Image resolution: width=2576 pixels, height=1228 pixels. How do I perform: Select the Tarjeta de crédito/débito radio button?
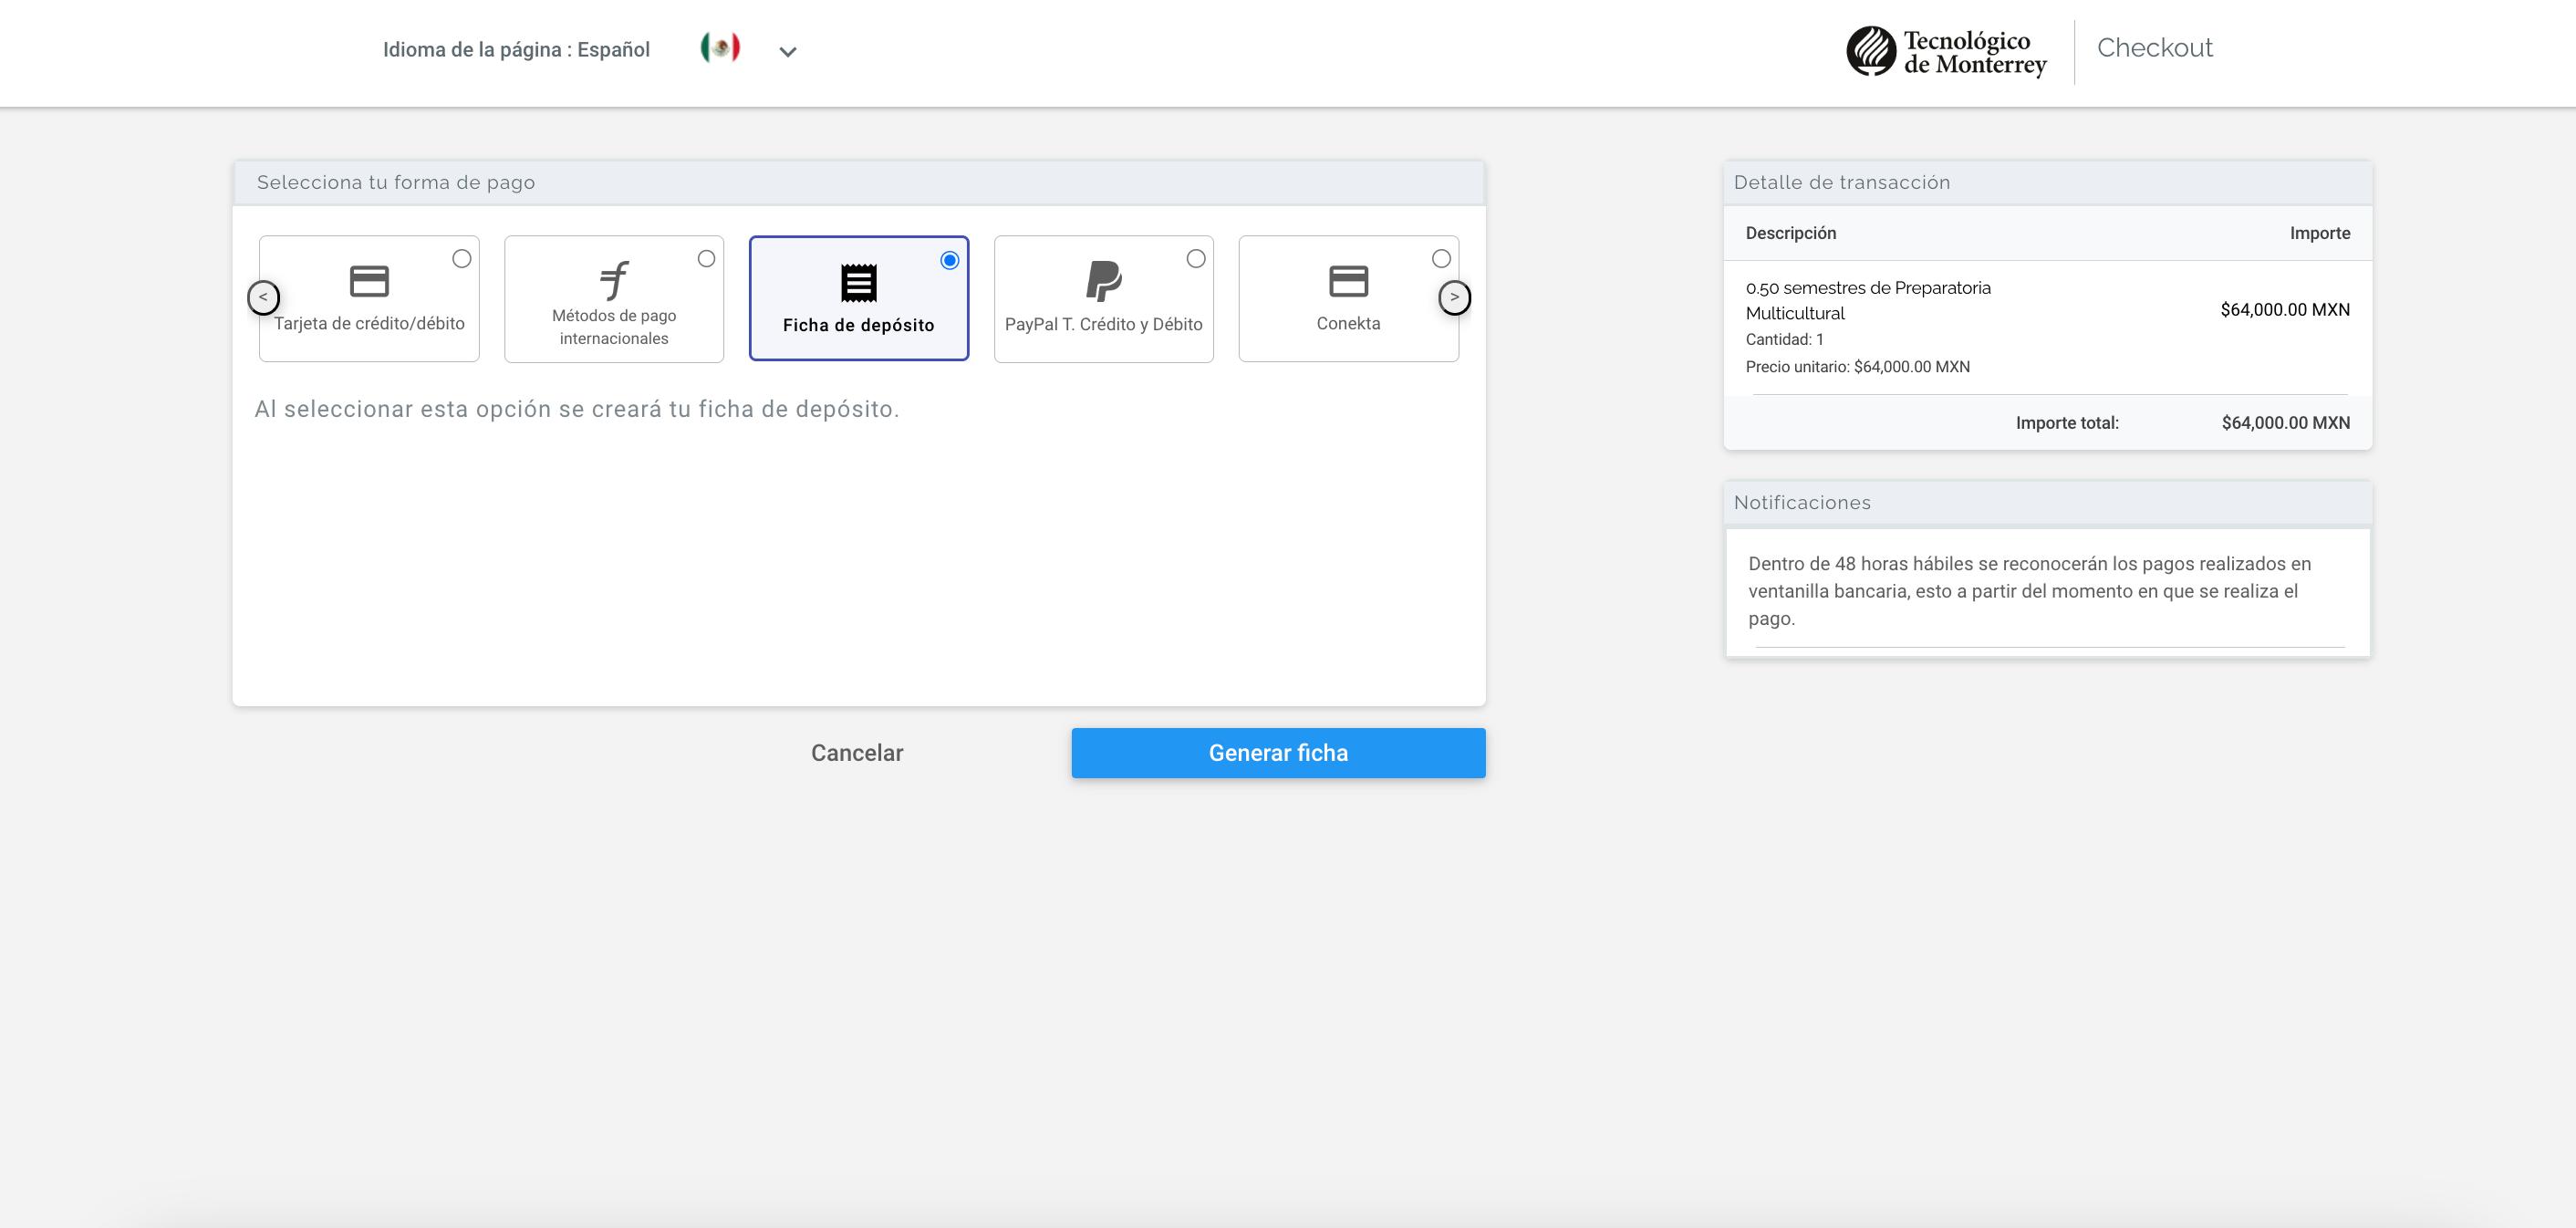click(x=461, y=259)
